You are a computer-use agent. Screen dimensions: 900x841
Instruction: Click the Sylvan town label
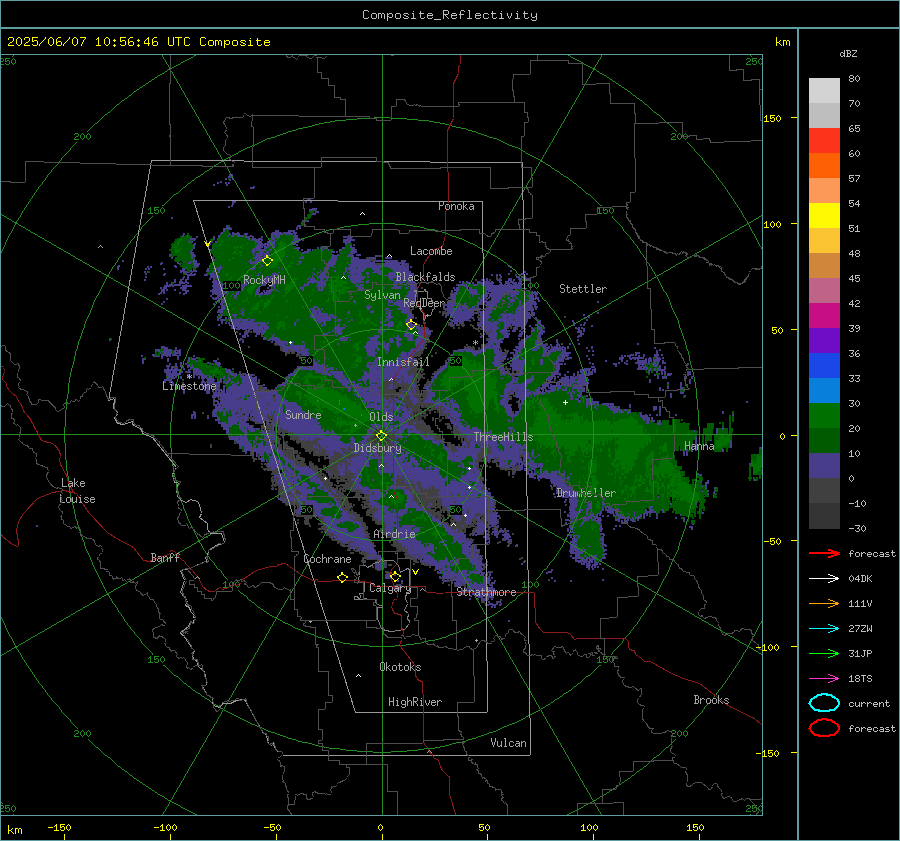click(382, 295)
